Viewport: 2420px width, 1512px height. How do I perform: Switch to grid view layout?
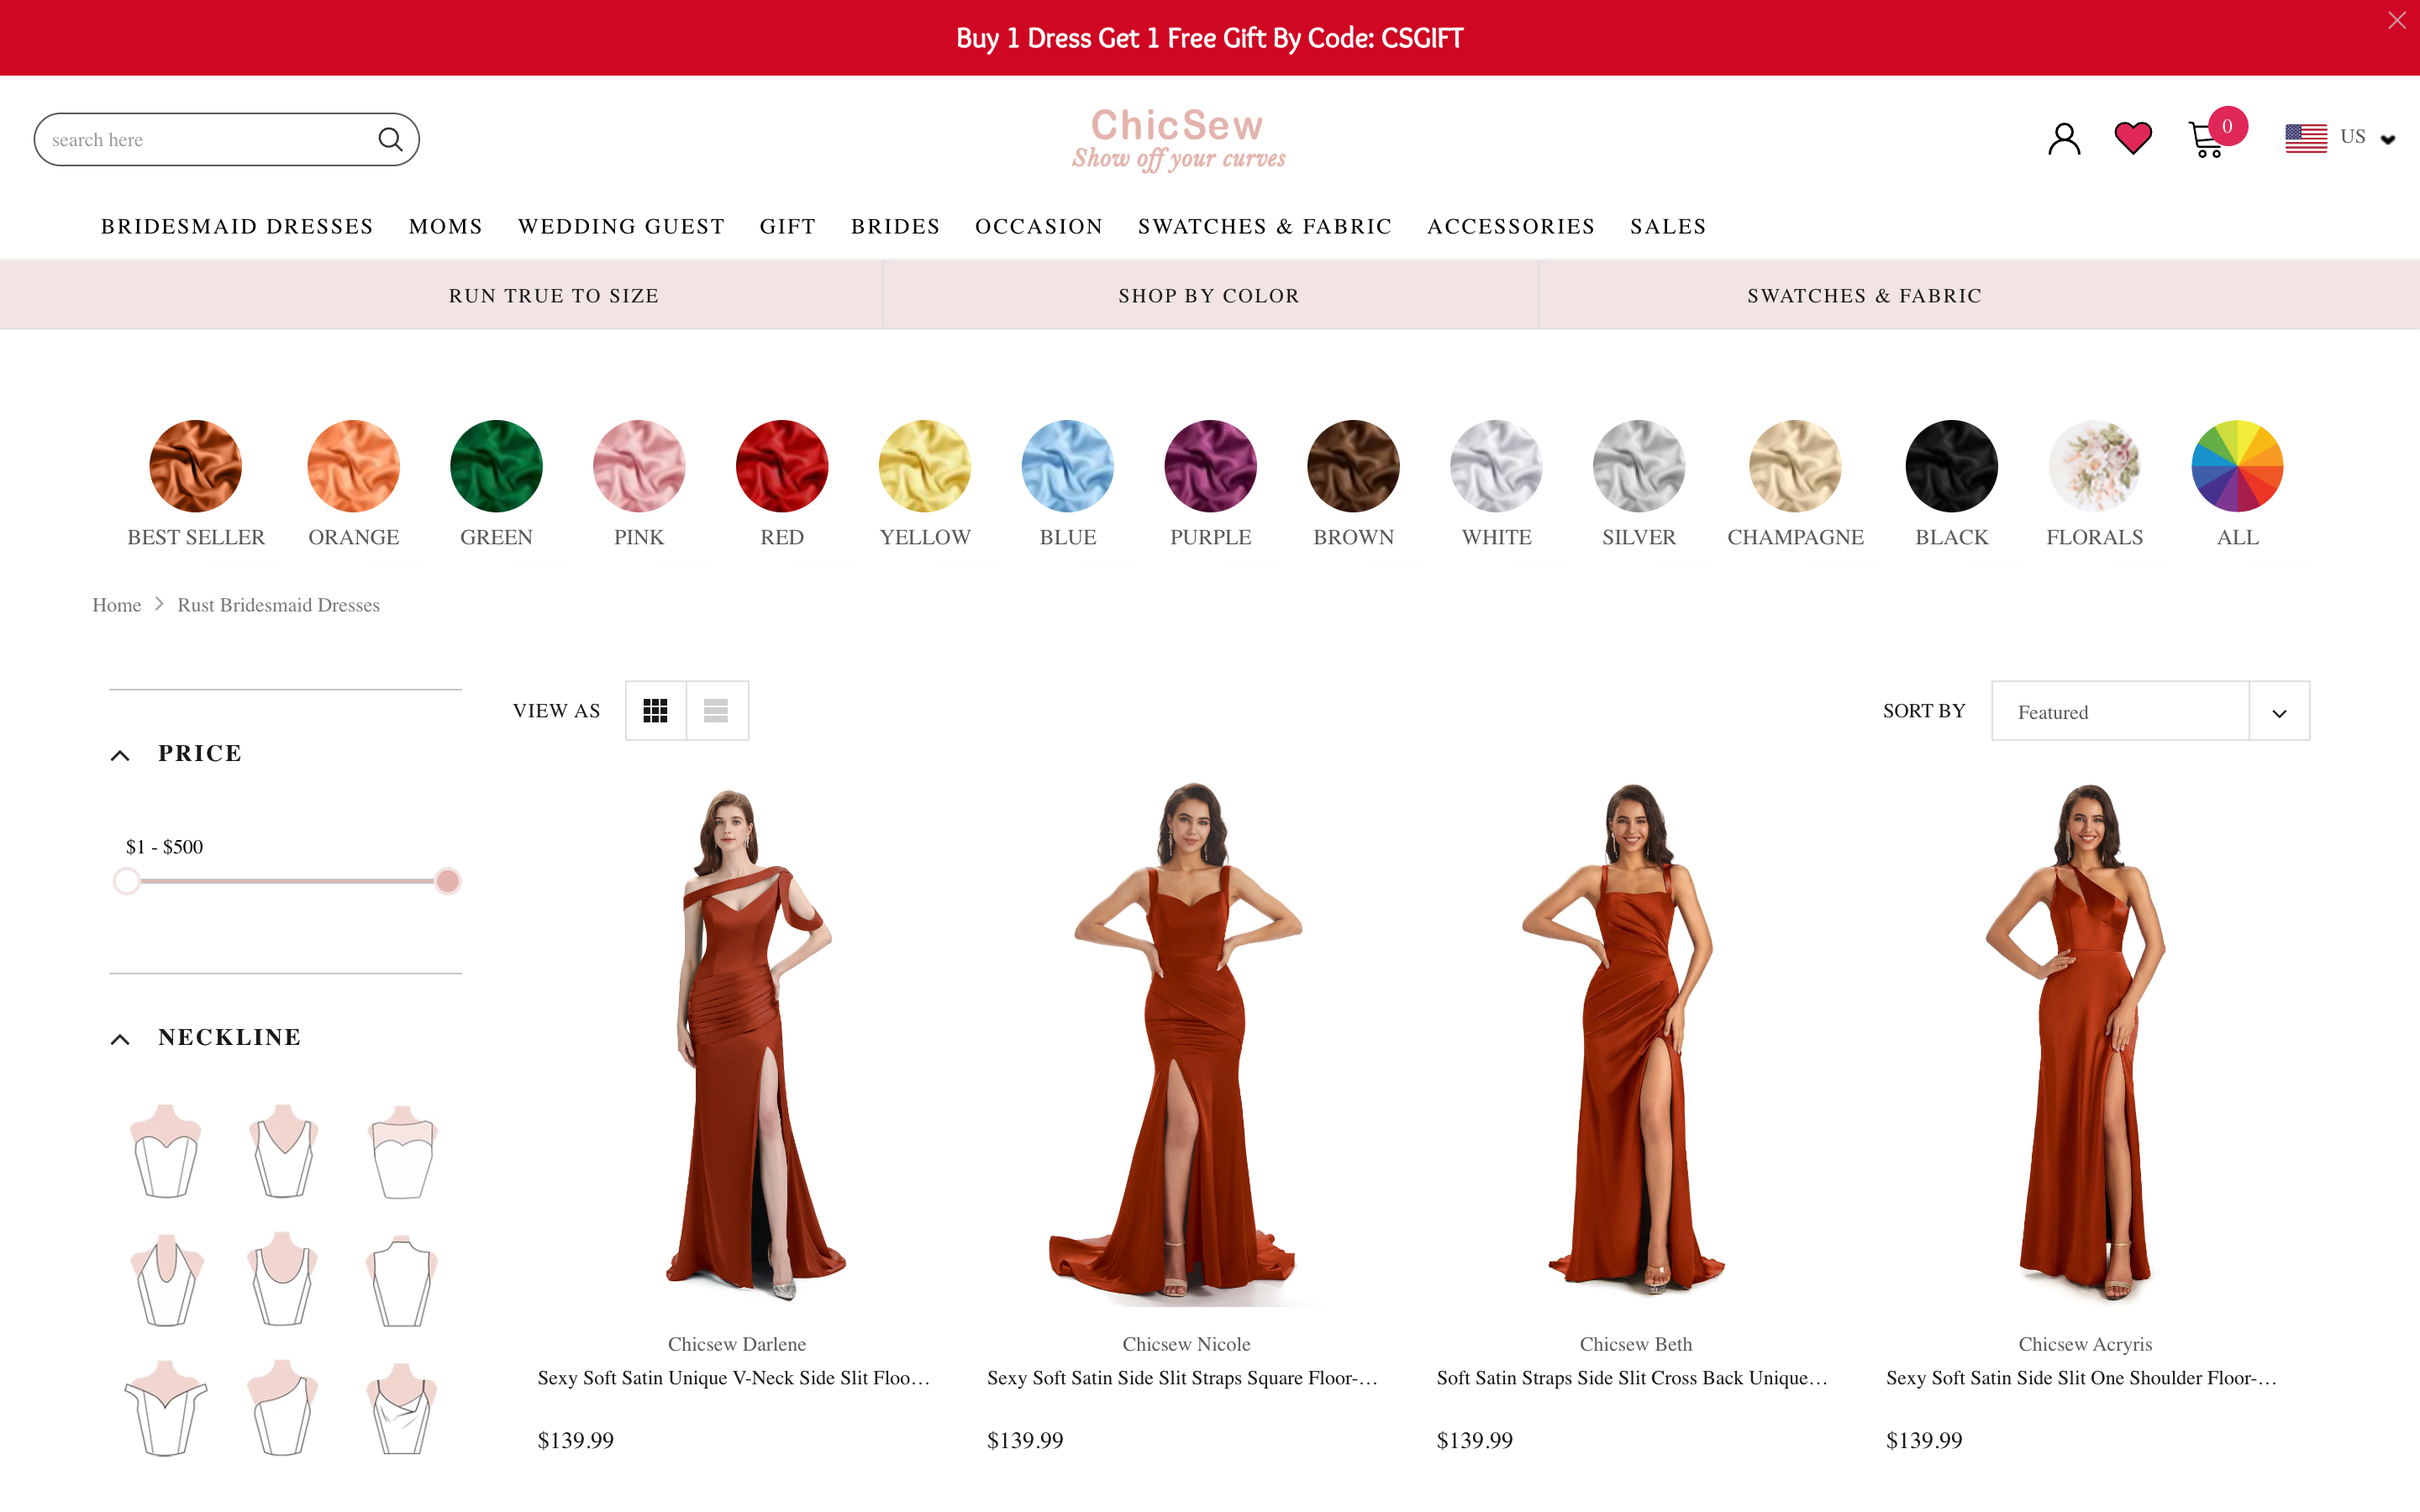click(656, 710)
